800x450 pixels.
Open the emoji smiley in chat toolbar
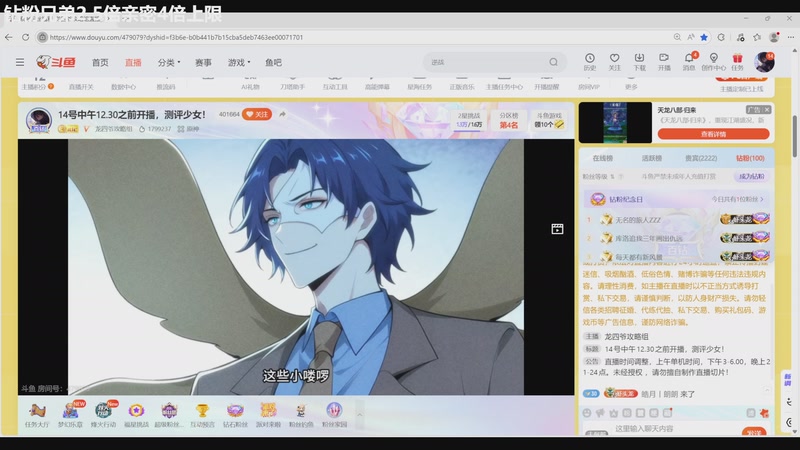pyautogui.click(x=587, y=413)
